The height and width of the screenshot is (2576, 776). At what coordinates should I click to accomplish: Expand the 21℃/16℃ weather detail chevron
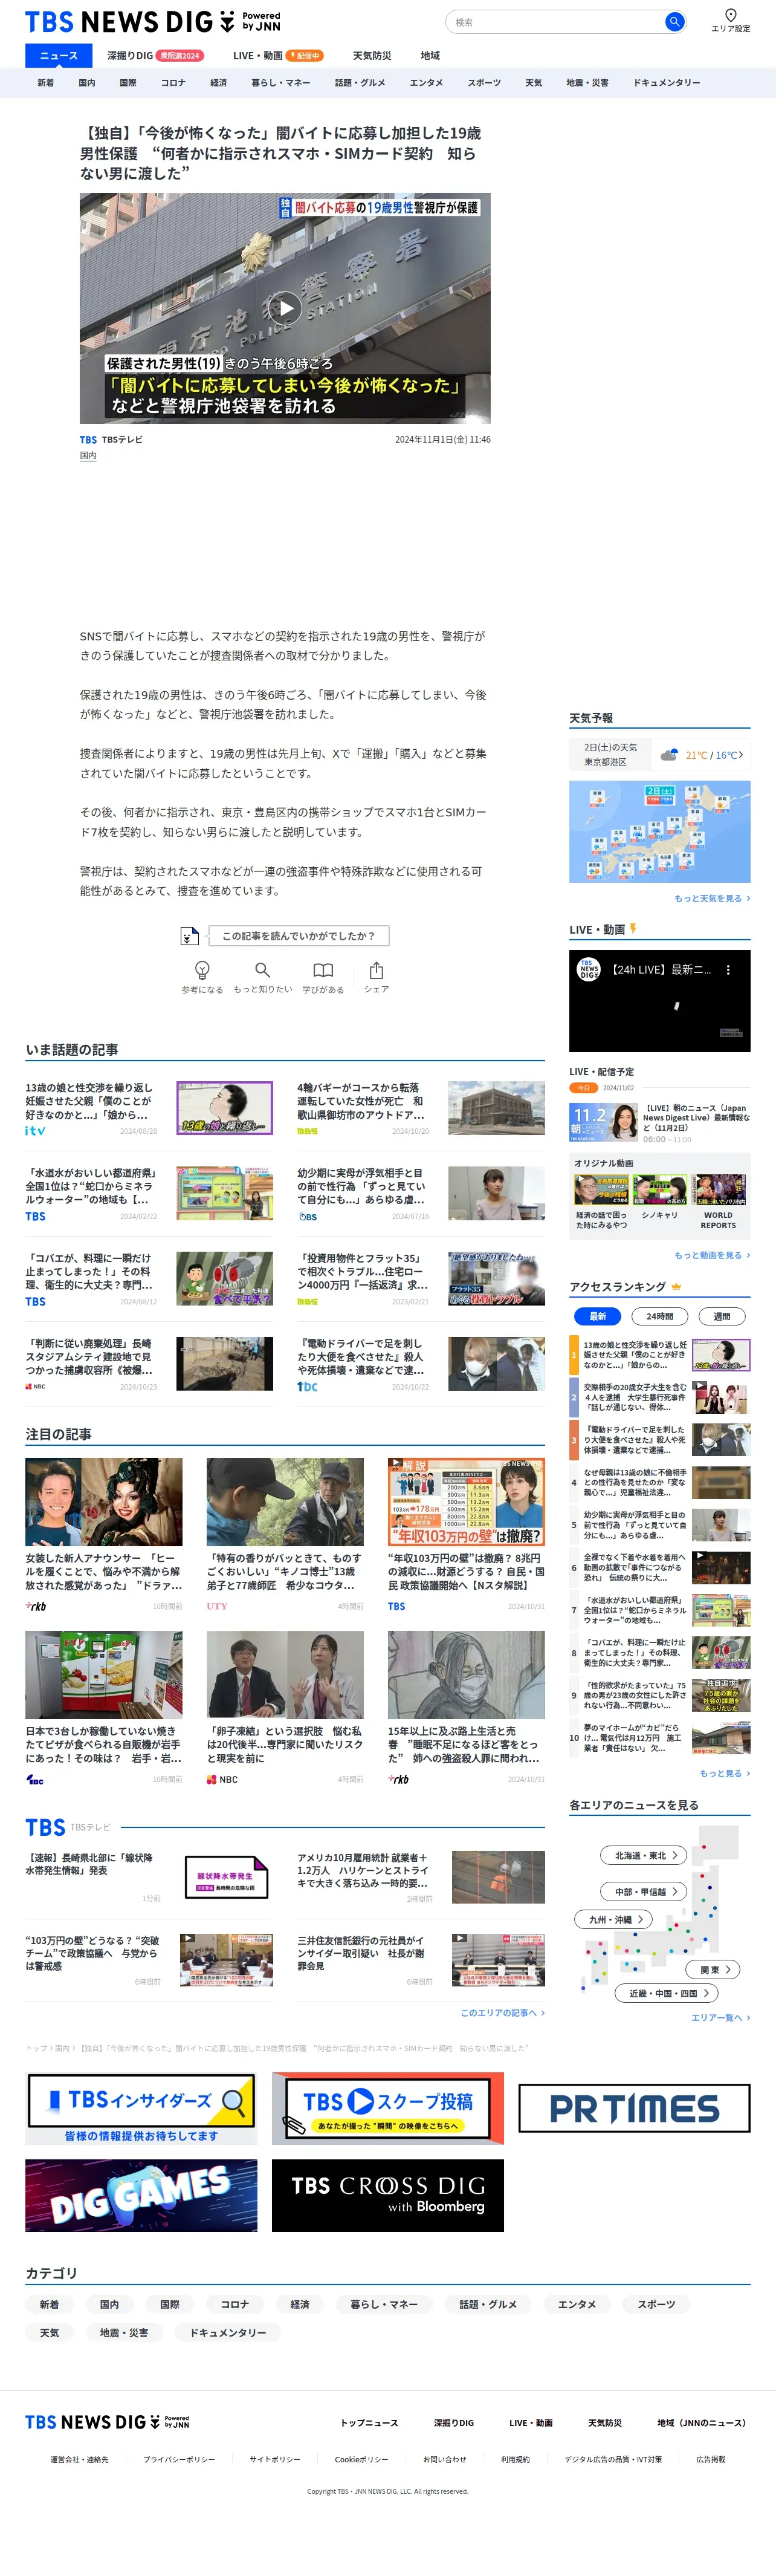pos(741,755)
